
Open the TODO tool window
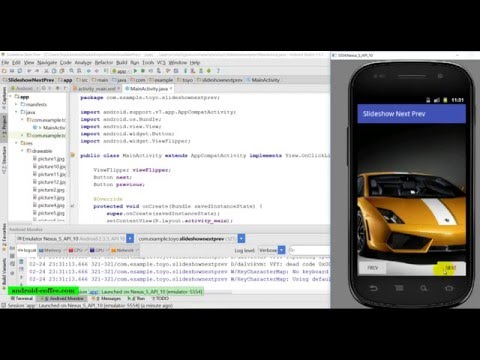pos(161,298)
